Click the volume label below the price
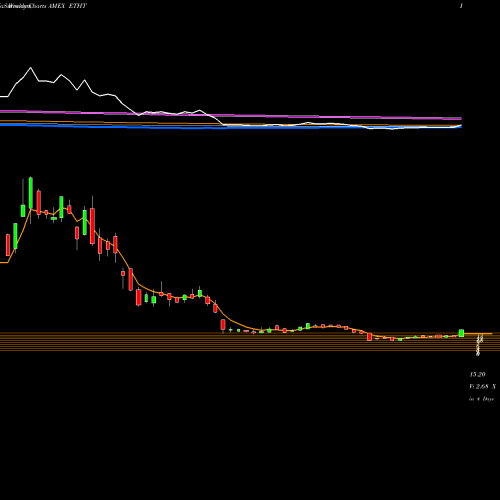 (482, 387)
